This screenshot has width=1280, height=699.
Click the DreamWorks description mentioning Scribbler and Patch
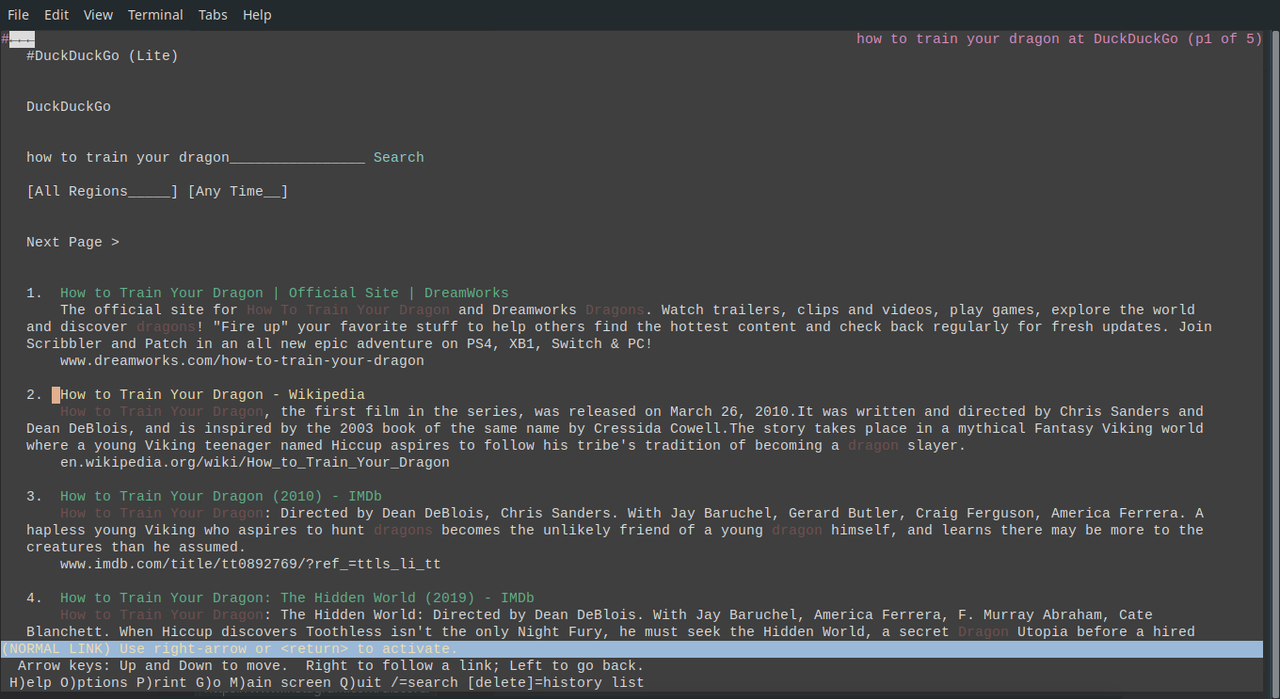(x=619, y=327)
